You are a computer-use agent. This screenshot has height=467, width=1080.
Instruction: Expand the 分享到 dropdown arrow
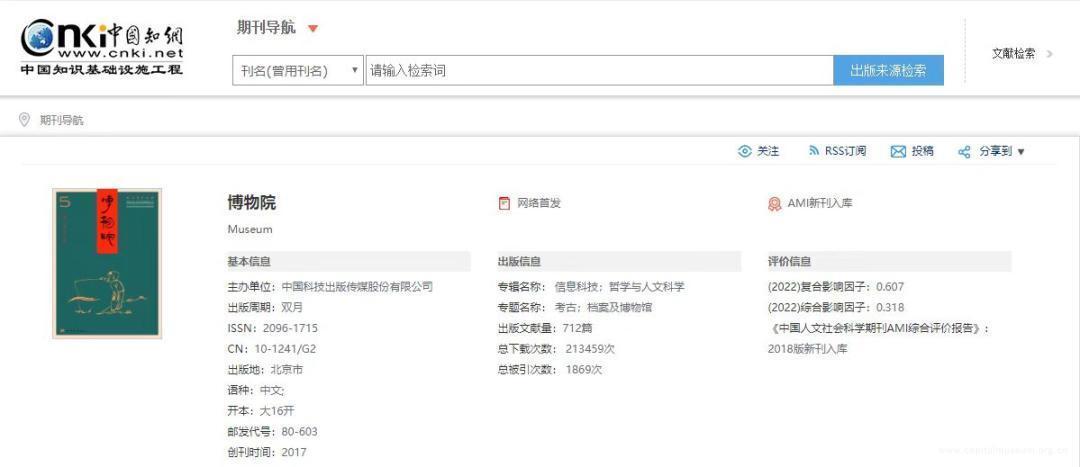(1021, 152)
